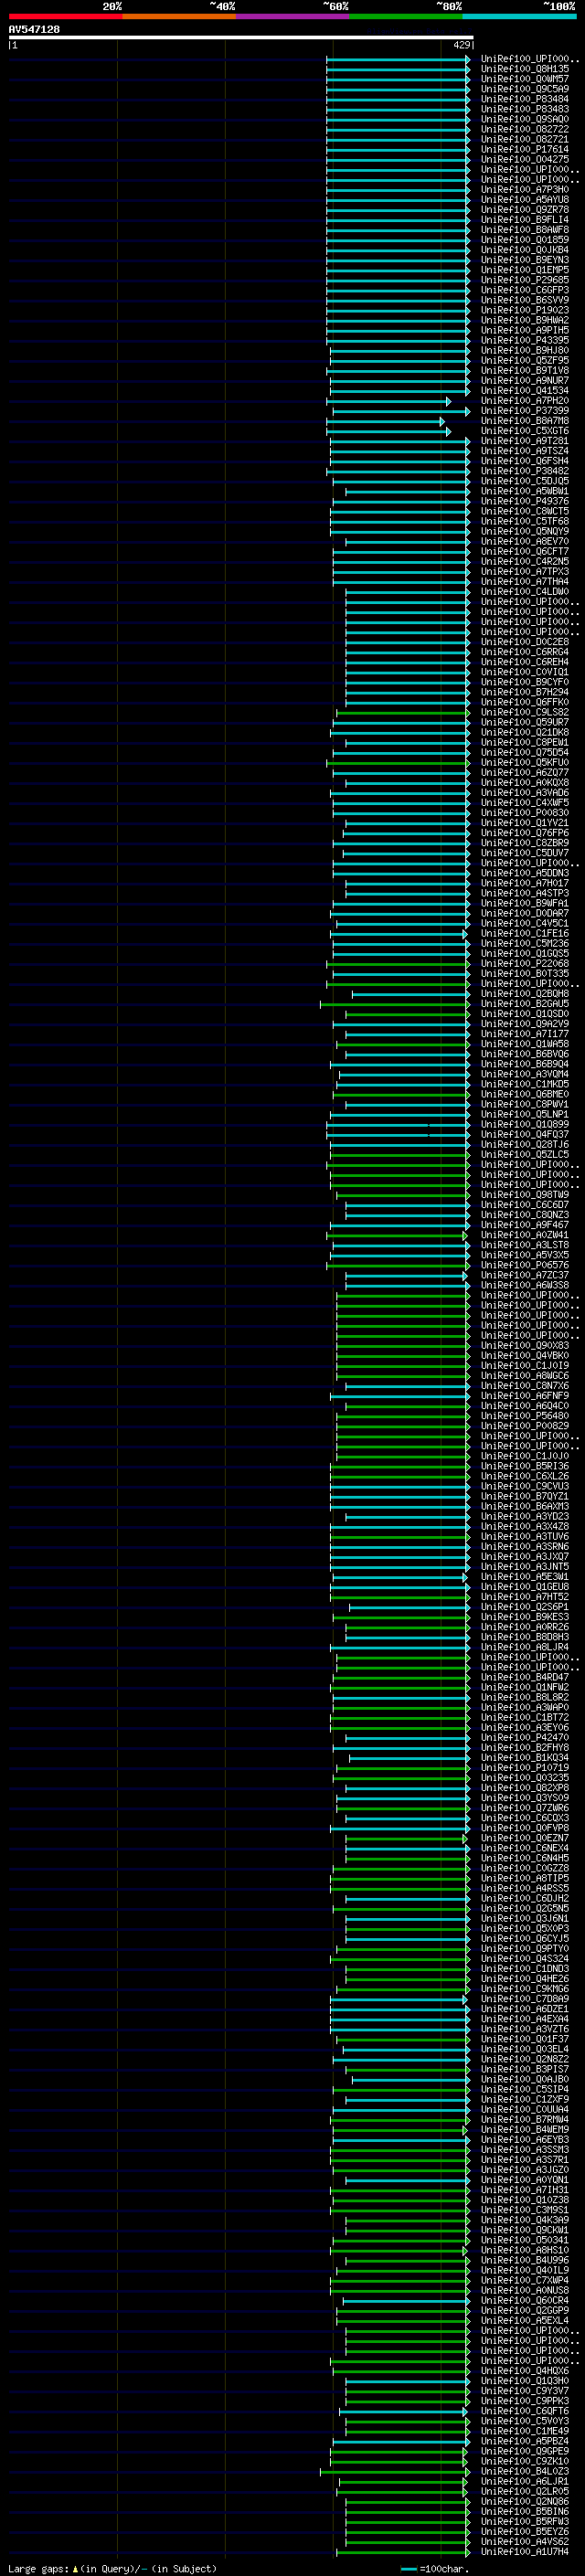Image resolution: width=585 pixels, height=2576 pixels.
Task: Open hit UniRef100_Q5ZF95
Action: (x=525, y=361)
